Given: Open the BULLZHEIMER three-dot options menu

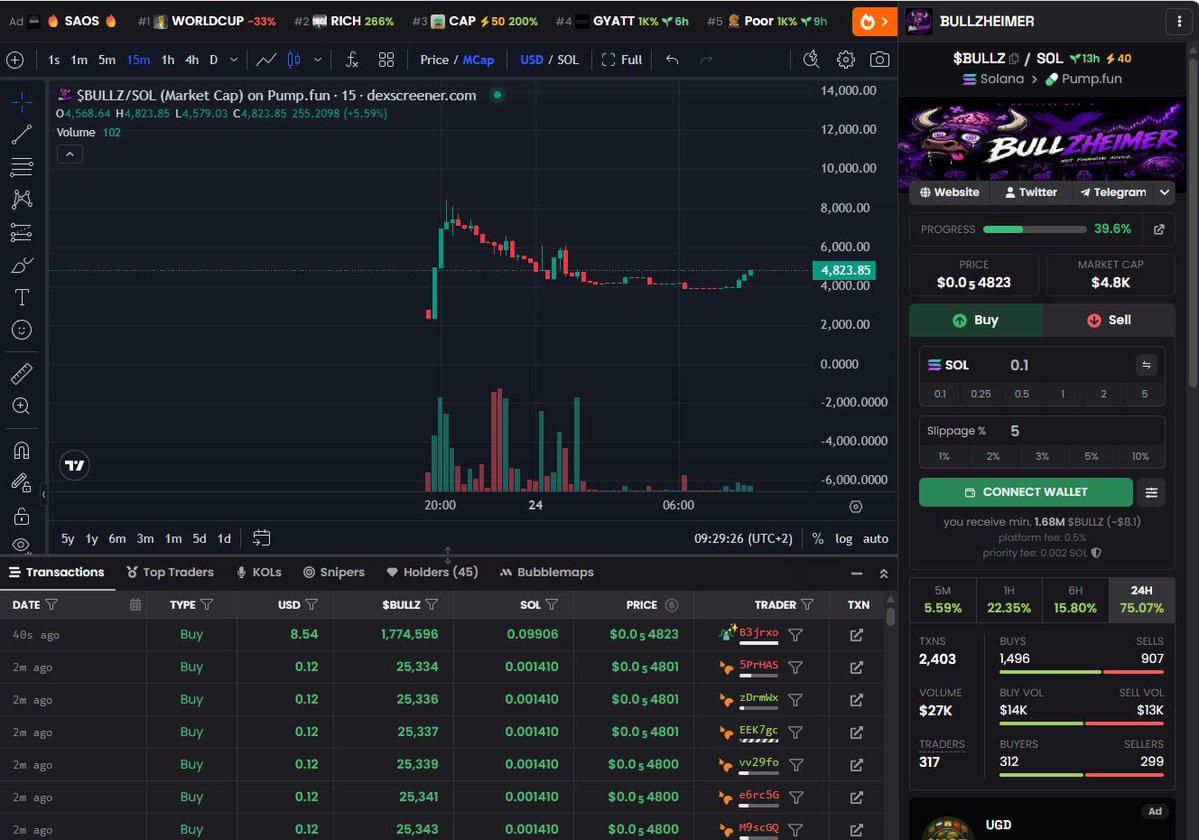Looking at the screenshot, I should click(1178, 21).
